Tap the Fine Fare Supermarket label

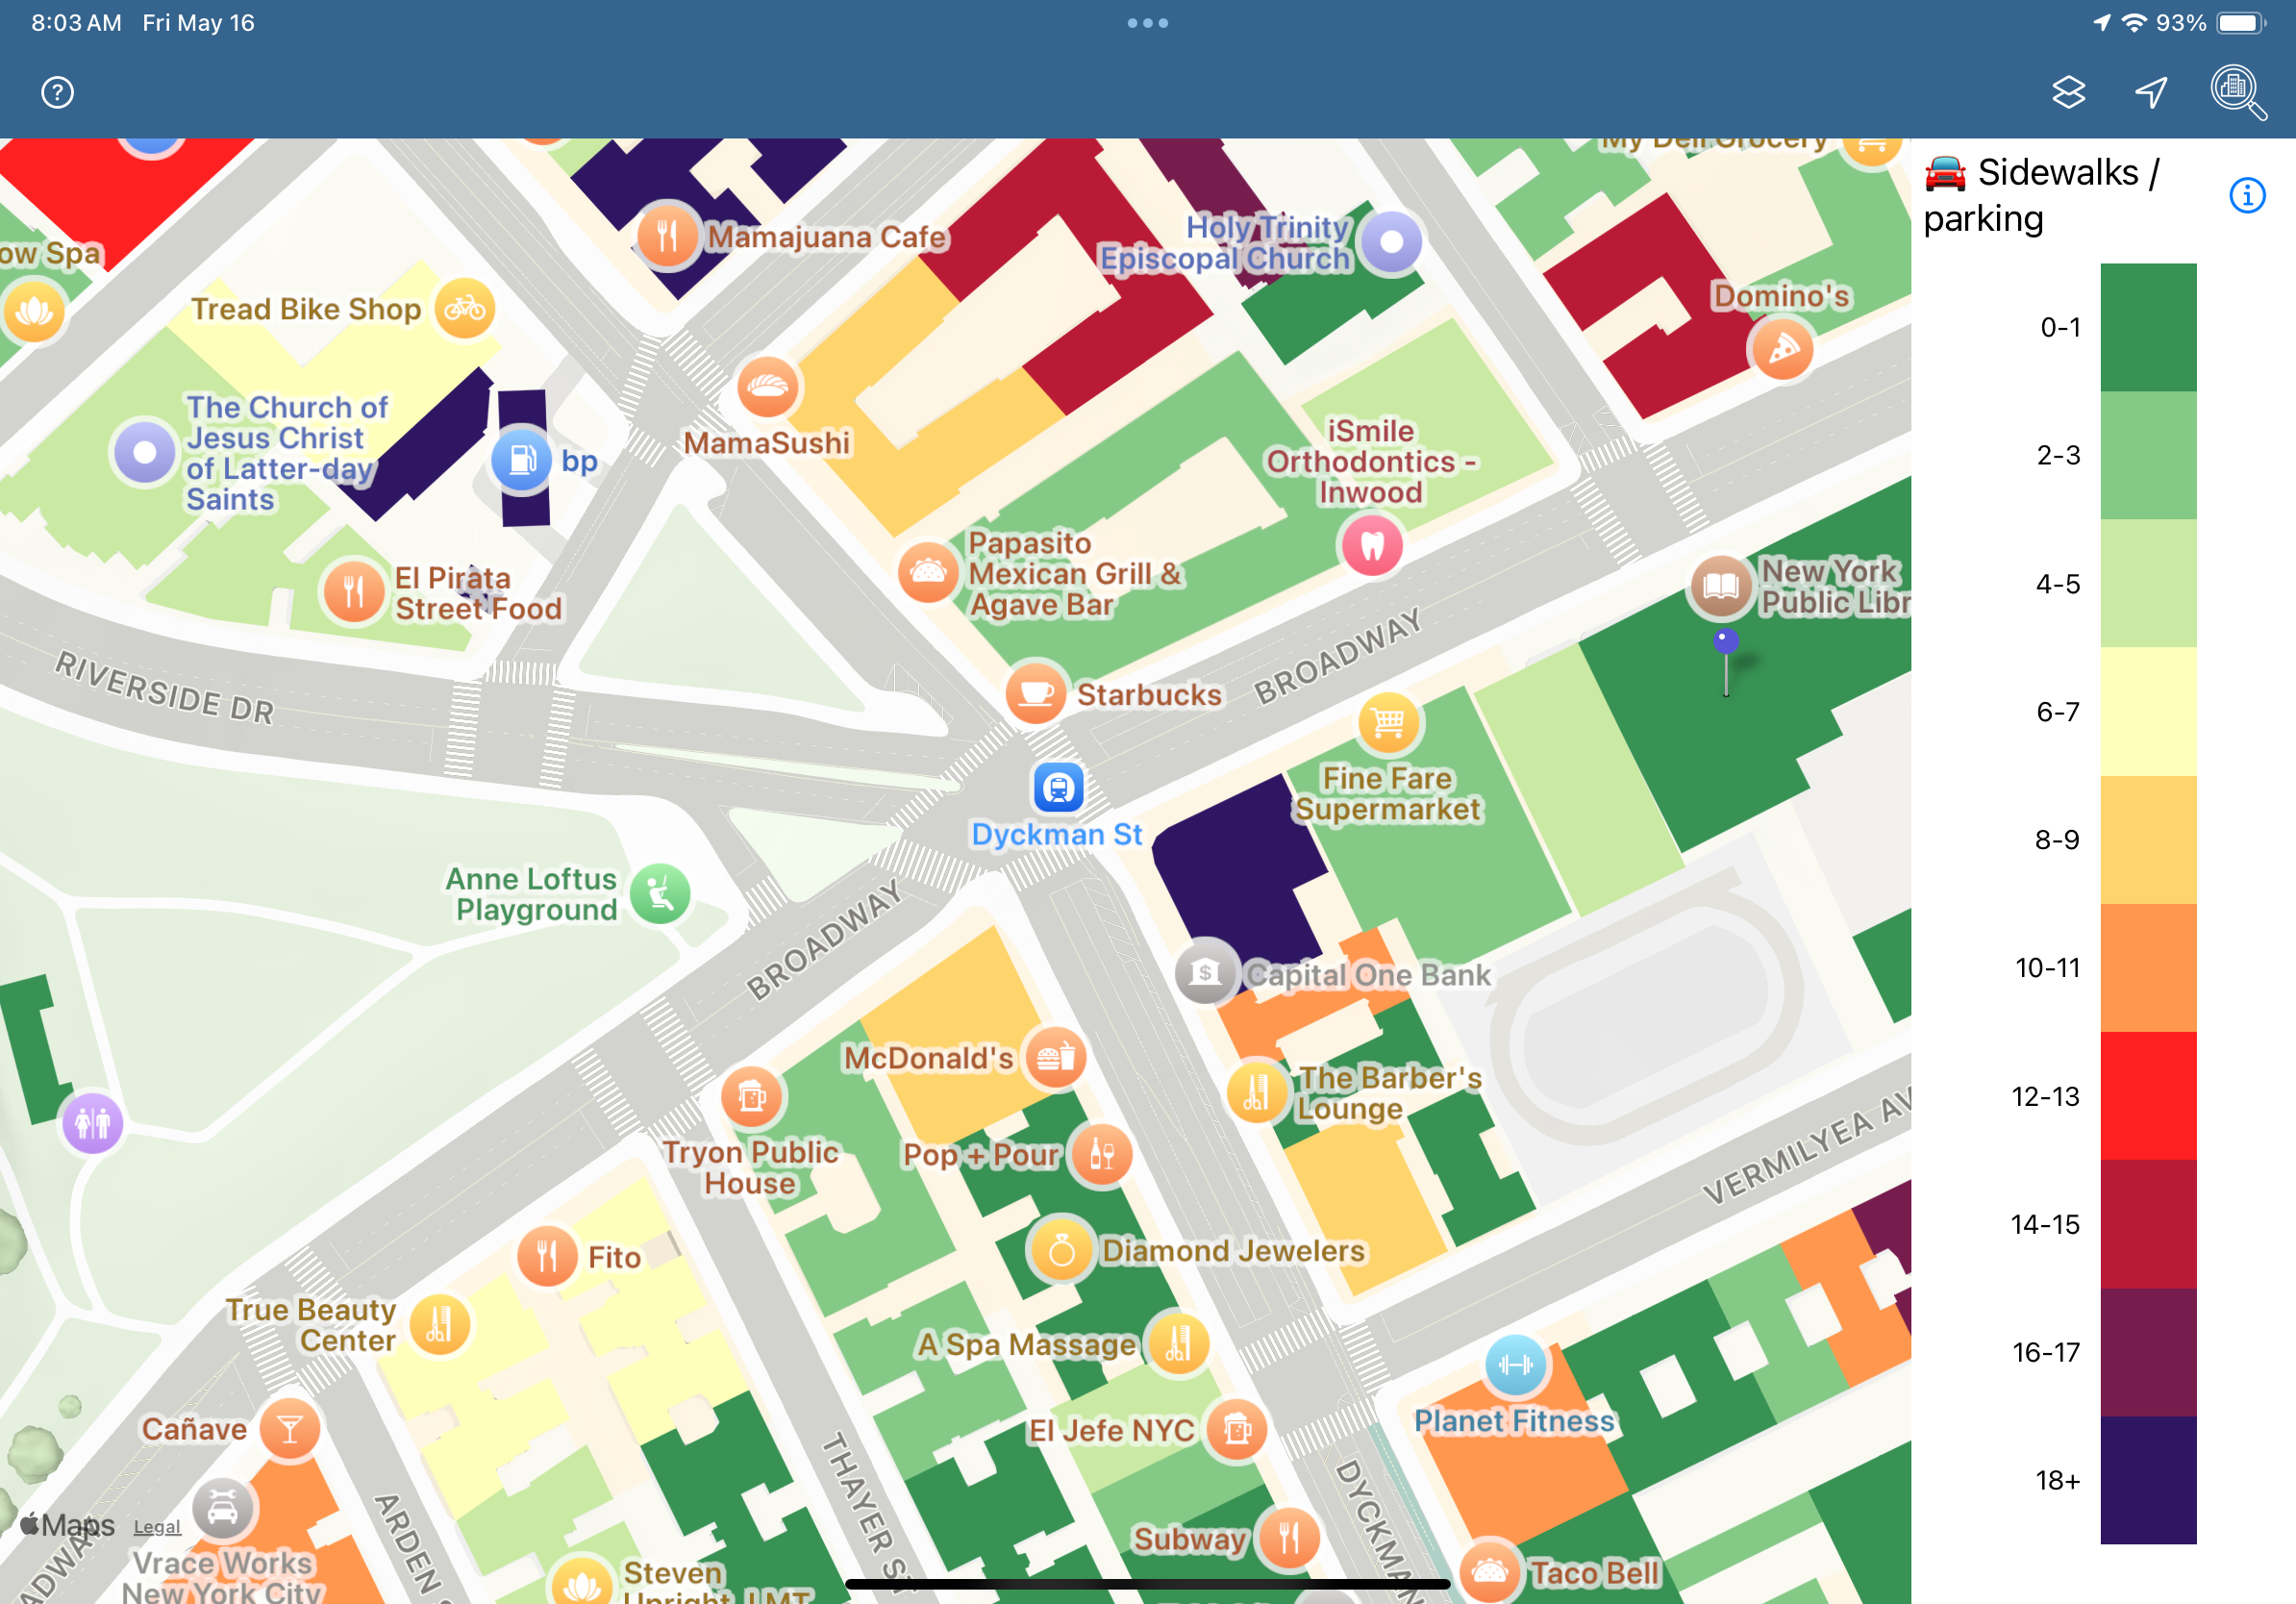click(1388, 794)
